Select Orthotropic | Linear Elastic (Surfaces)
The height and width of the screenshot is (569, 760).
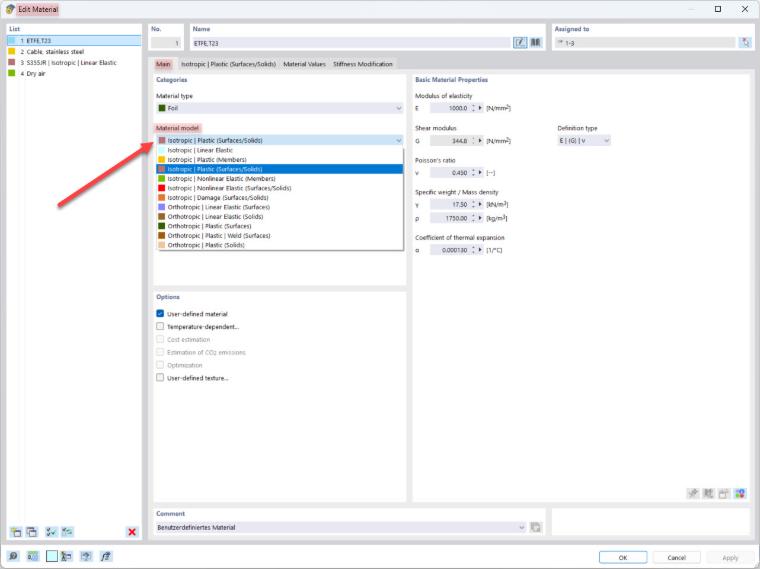280,207
